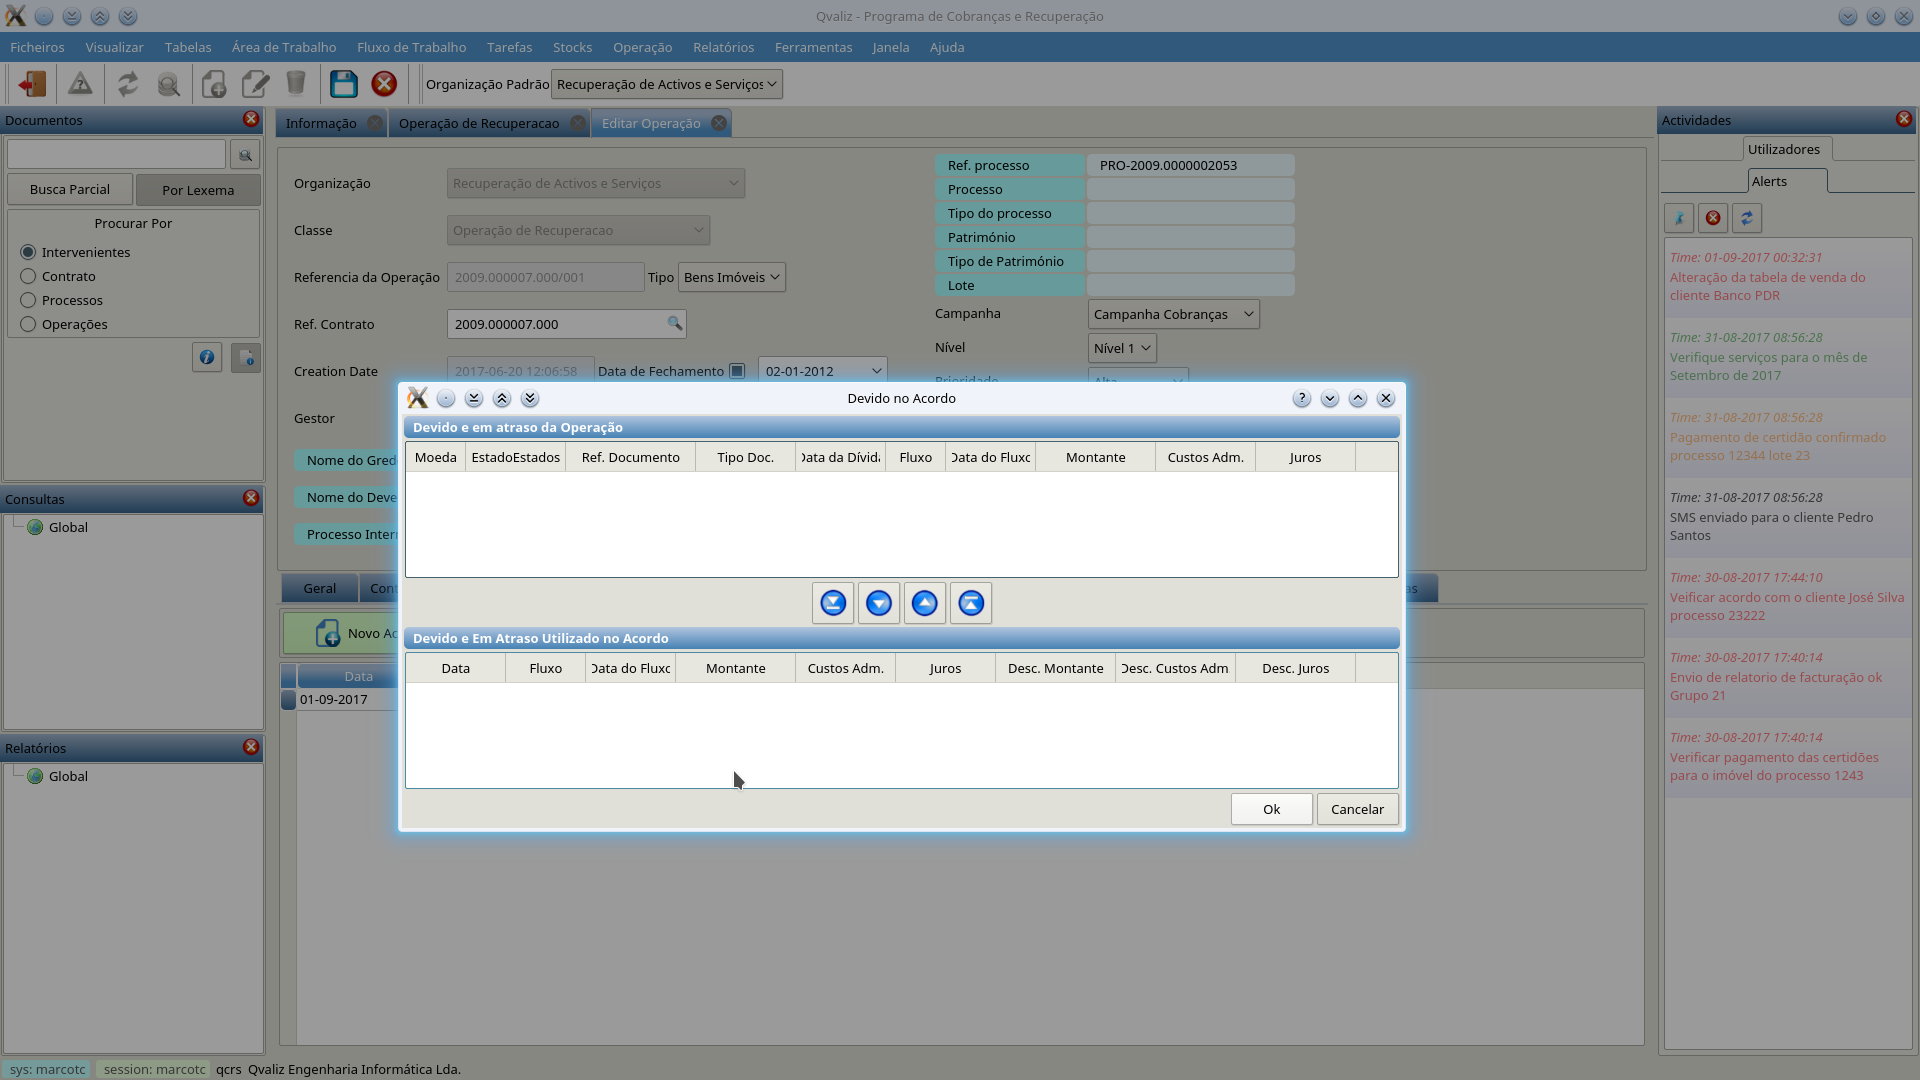Click the help question mark in dialog title
Viewport: 1920px width, 1080px height.
point(1301,398)
